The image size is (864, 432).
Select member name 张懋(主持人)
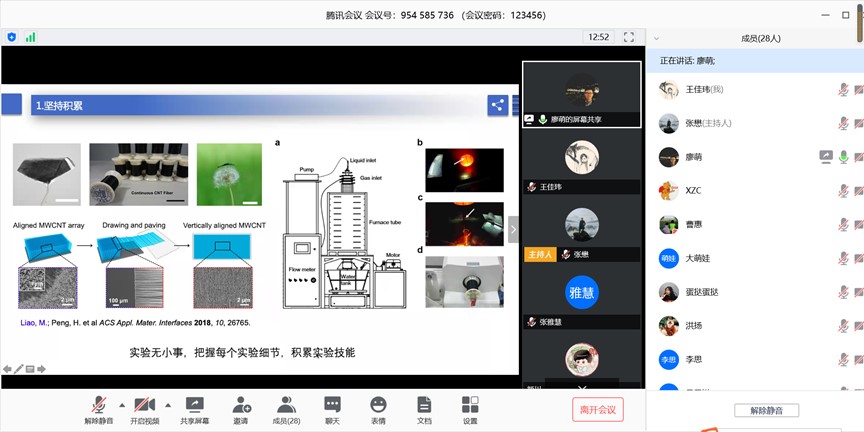point(709,123)
